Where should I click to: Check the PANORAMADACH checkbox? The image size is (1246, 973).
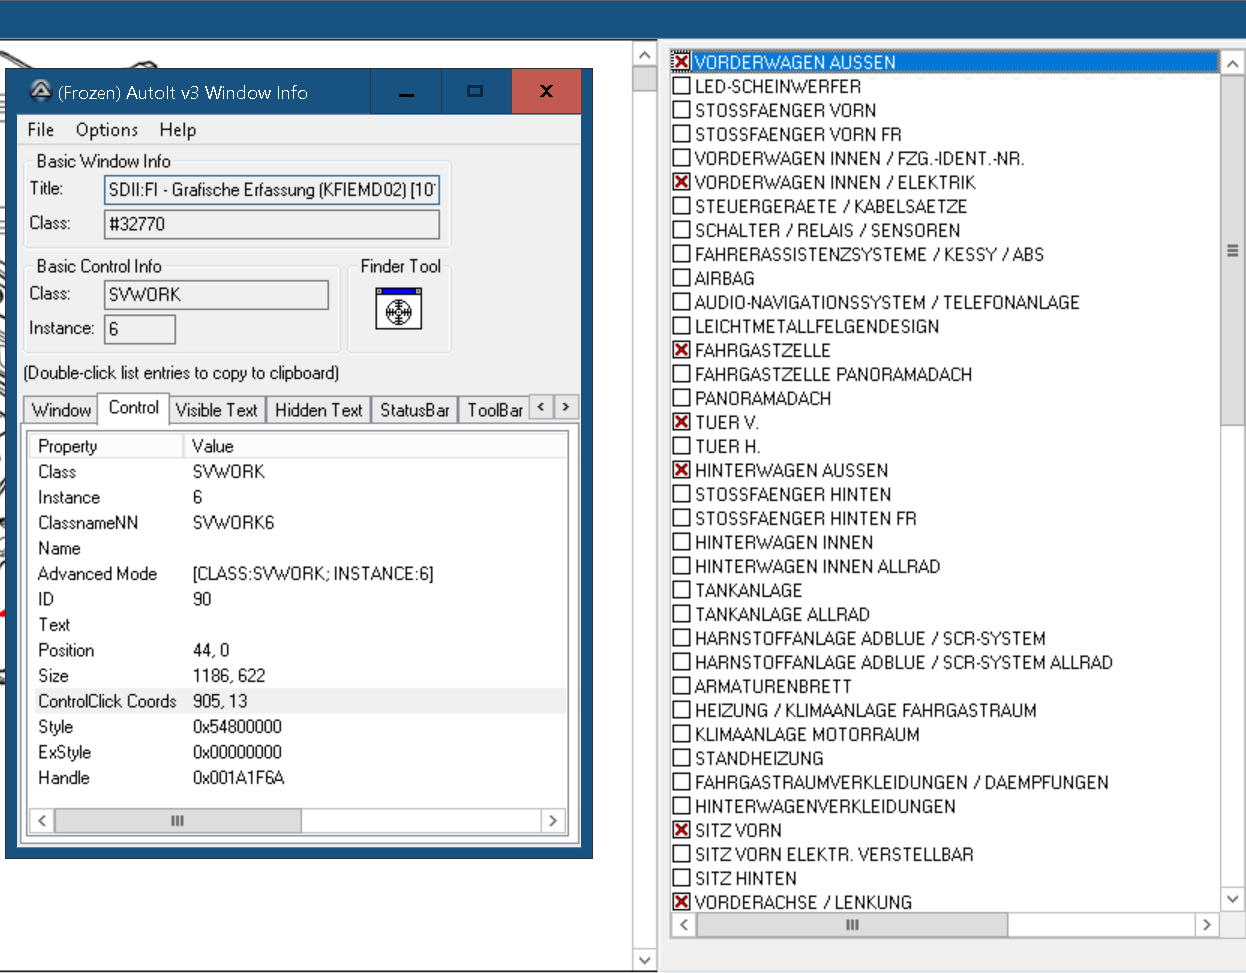681,398
